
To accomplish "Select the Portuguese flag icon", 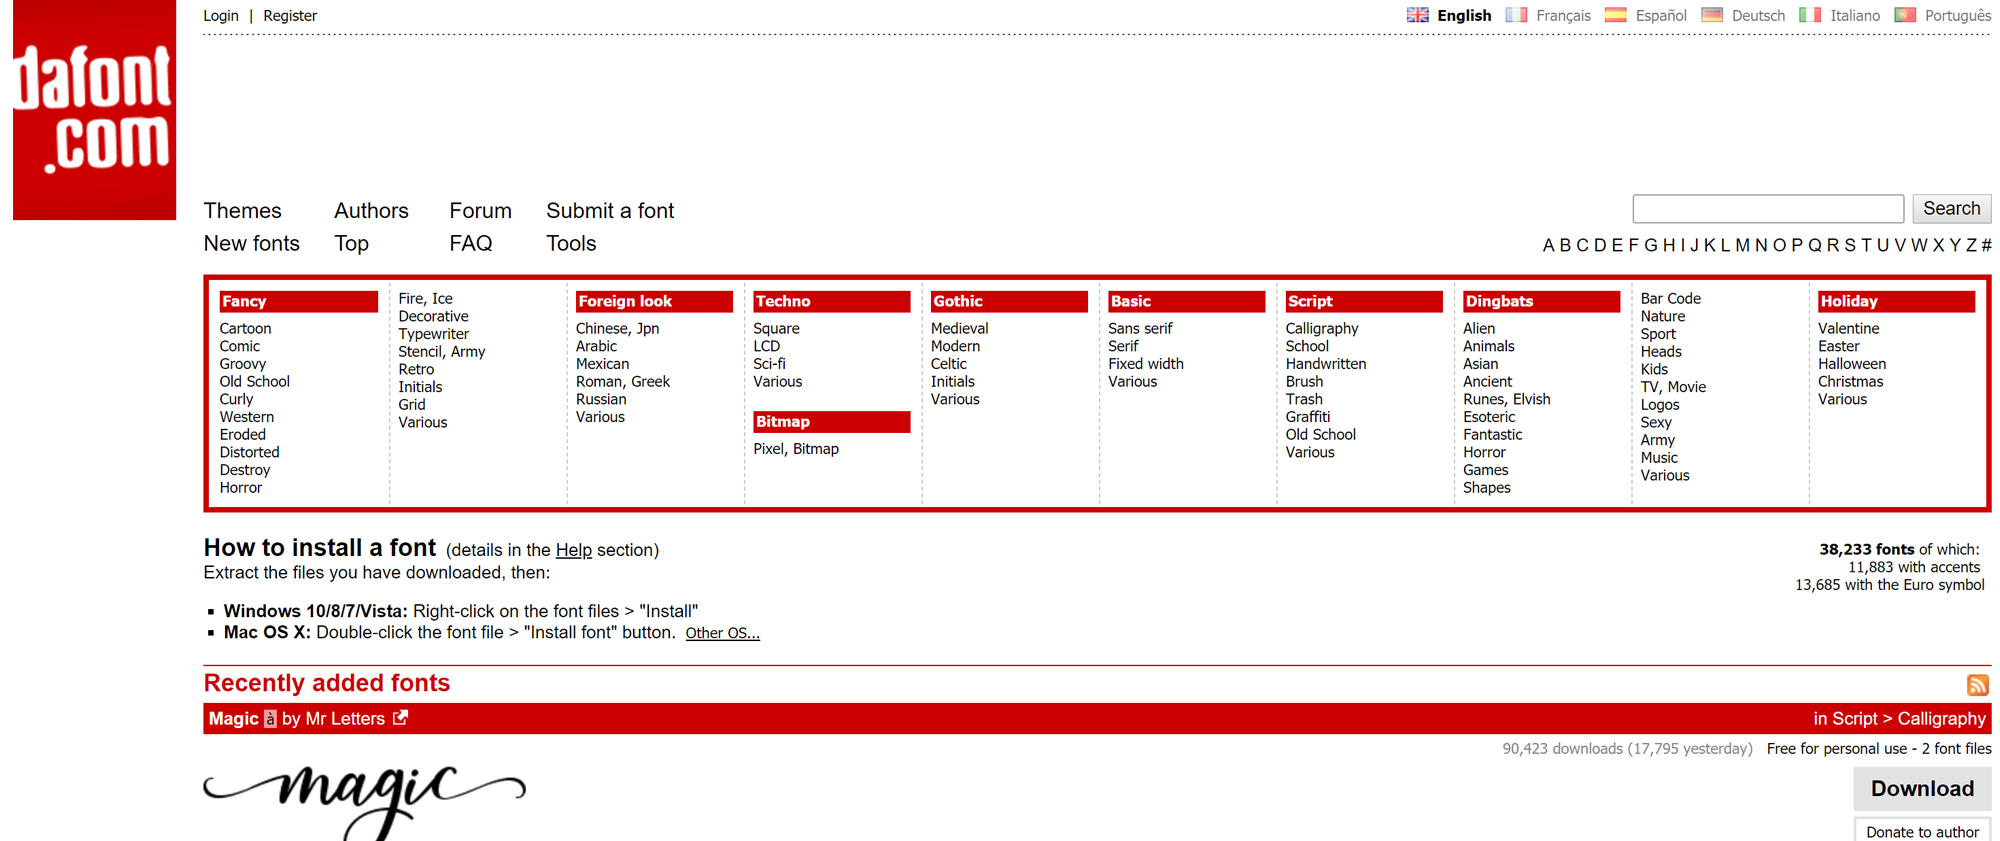I will coord(1905,15).
